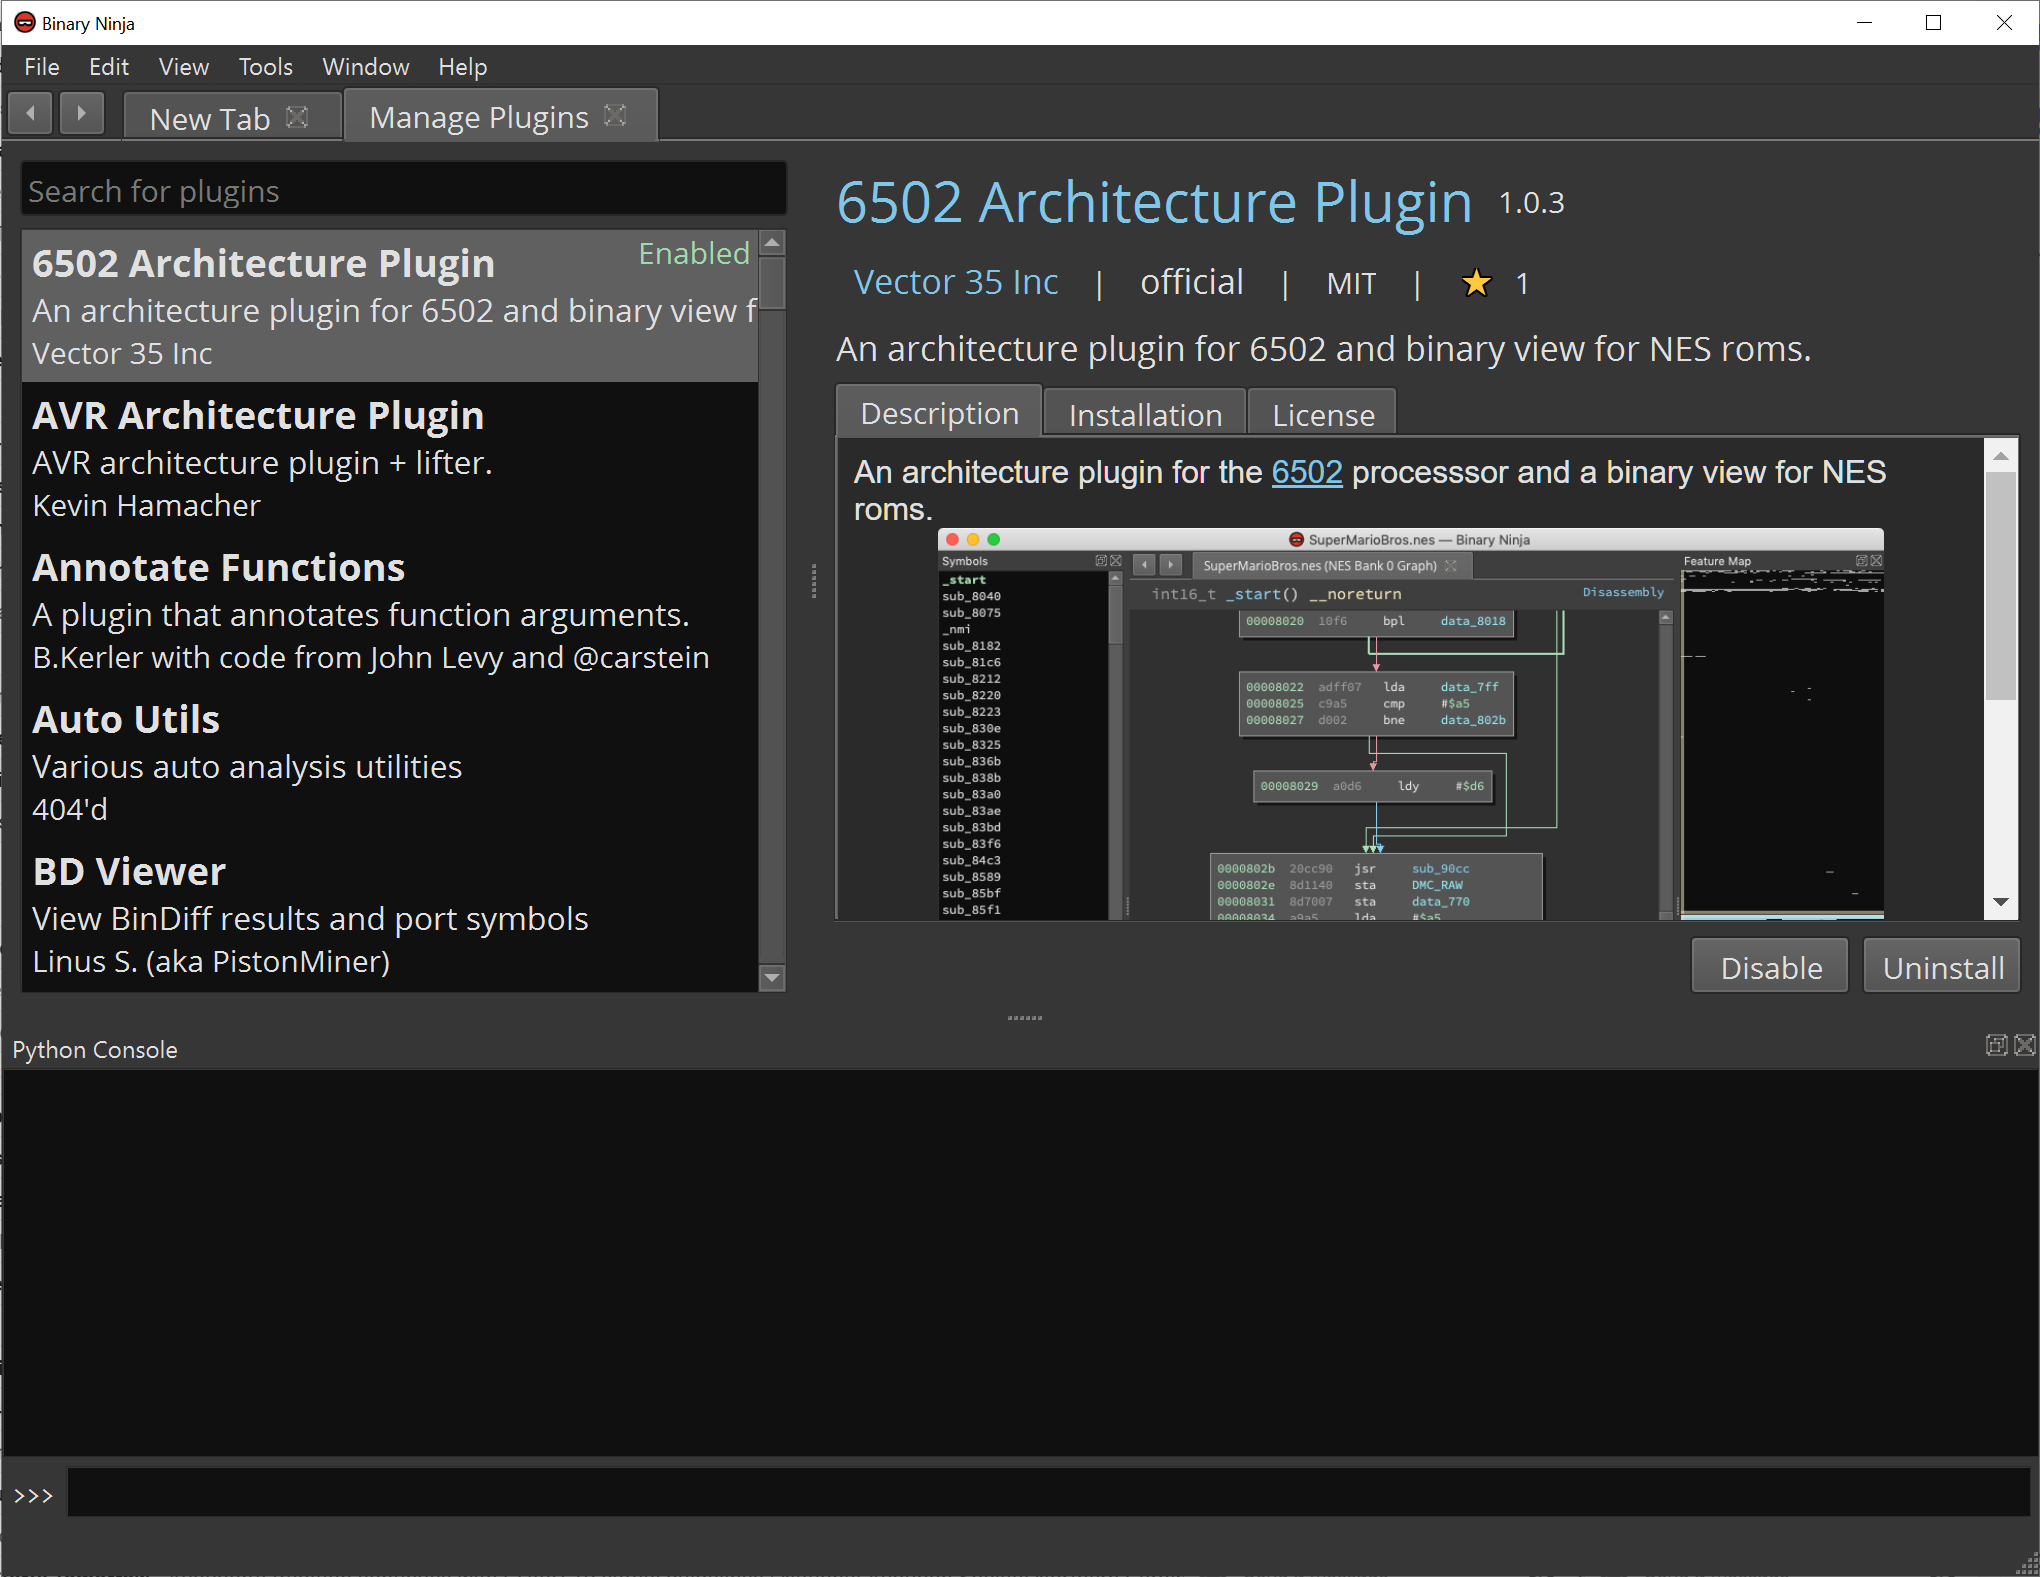Image resolution: width=2040 pixels, height=1577 pixels.
Task: Select BD Viewer plugin in list
Action: 390,914
